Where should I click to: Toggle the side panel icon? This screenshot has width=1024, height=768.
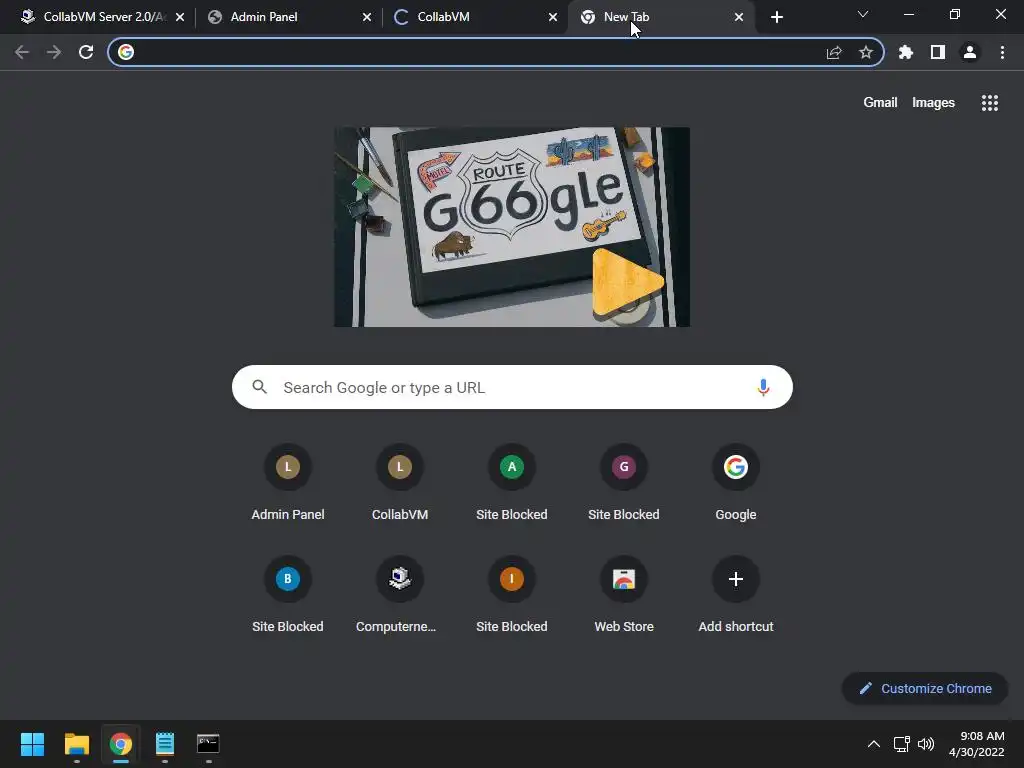(x=938, y=52)
